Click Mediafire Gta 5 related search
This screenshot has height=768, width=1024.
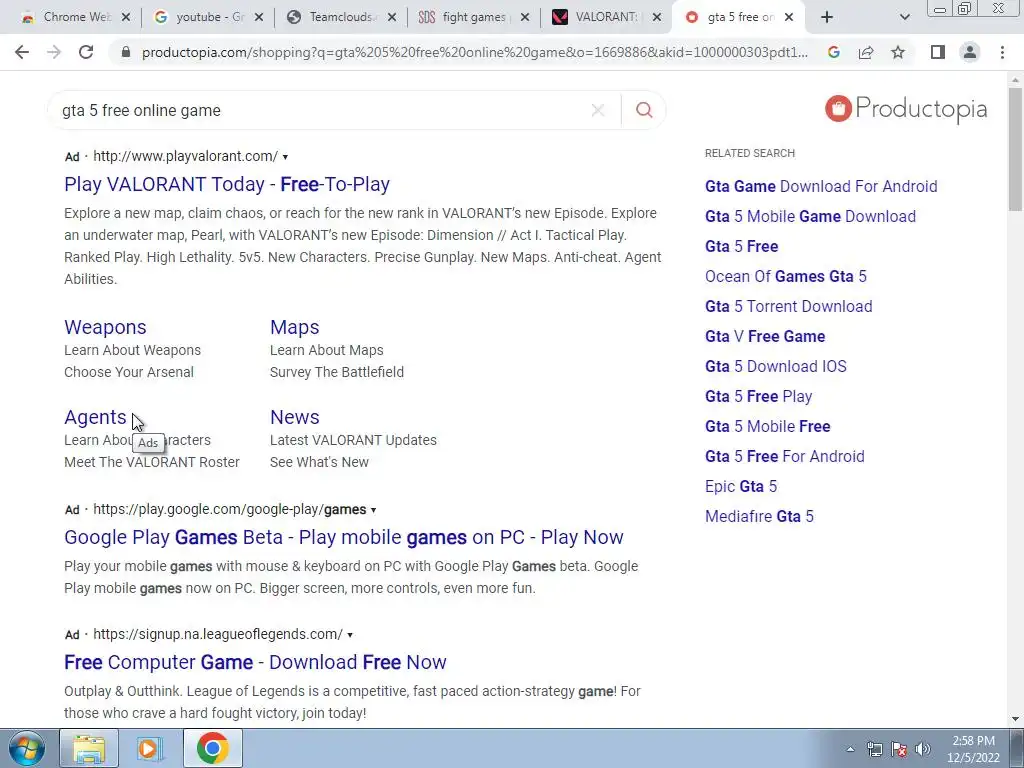[x=759, y=517]
